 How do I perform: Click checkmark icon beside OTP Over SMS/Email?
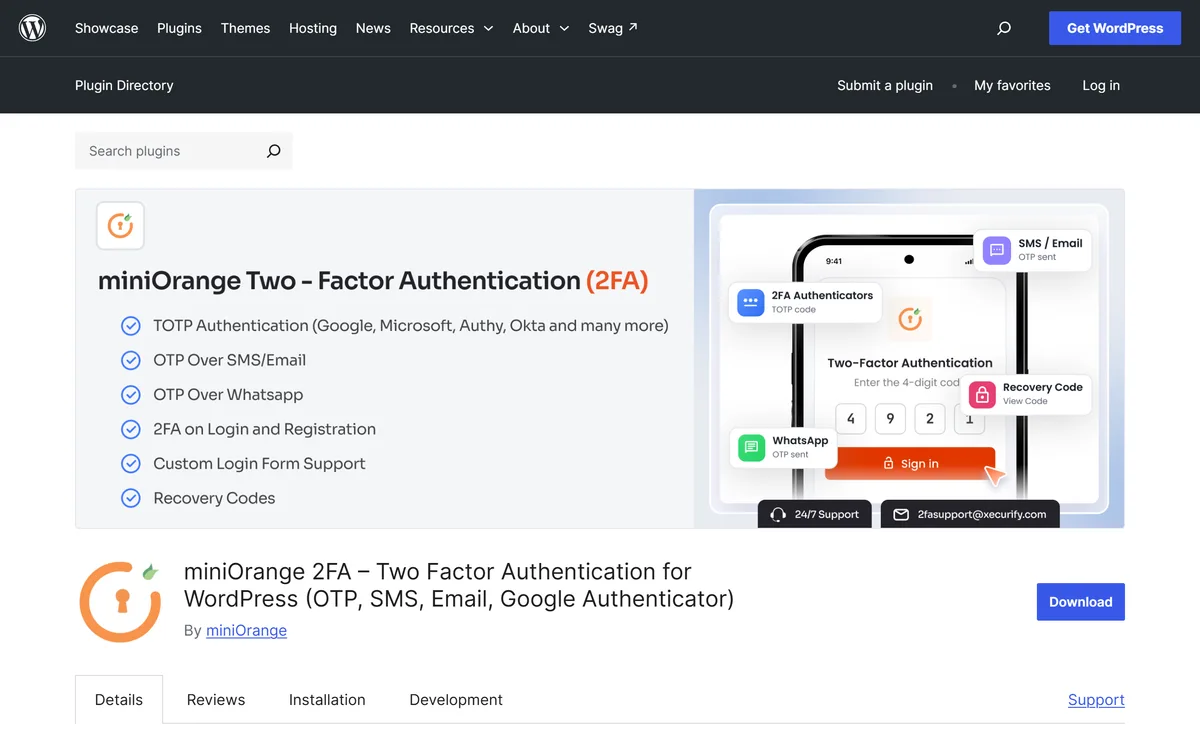tap(131, 360)
